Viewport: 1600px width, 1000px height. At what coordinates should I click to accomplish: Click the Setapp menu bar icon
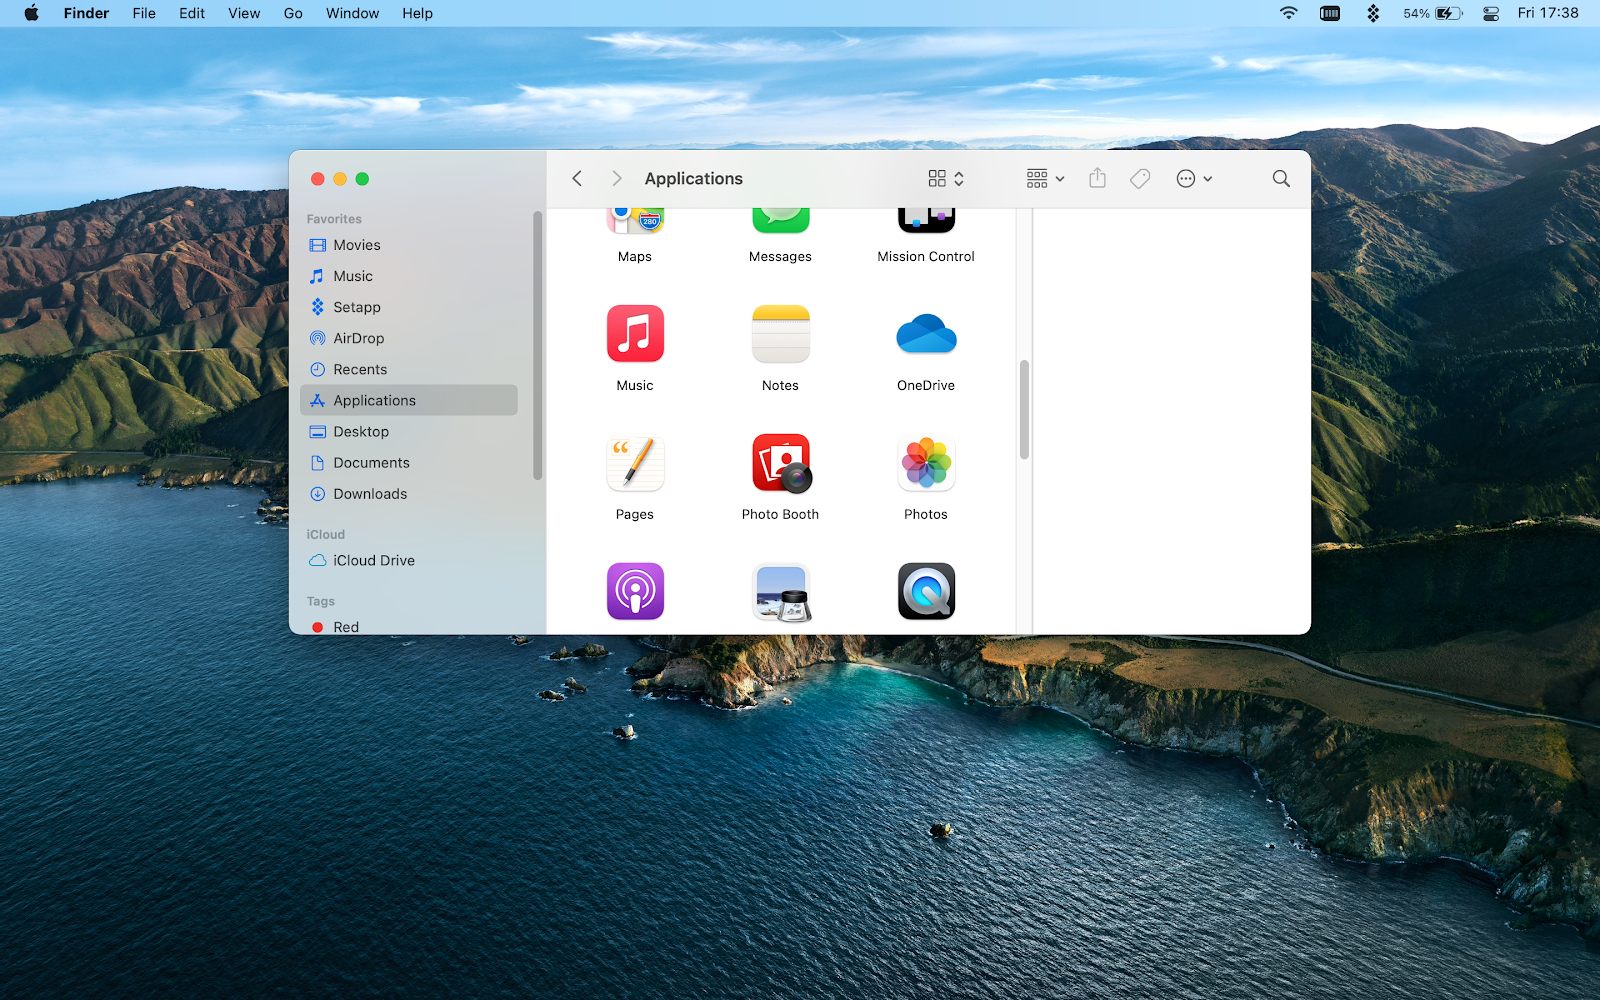1373,13
